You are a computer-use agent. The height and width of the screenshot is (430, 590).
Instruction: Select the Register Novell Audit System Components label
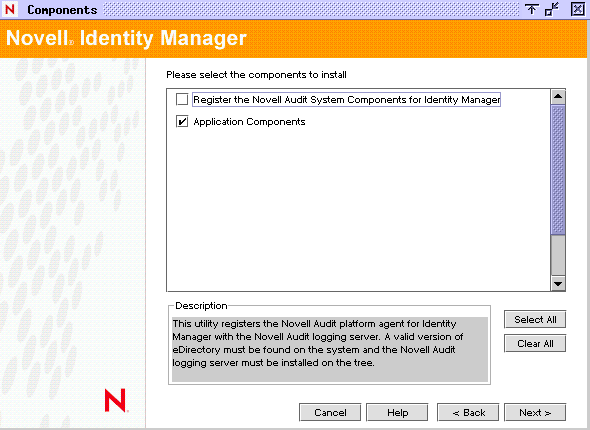pos(347,99)
